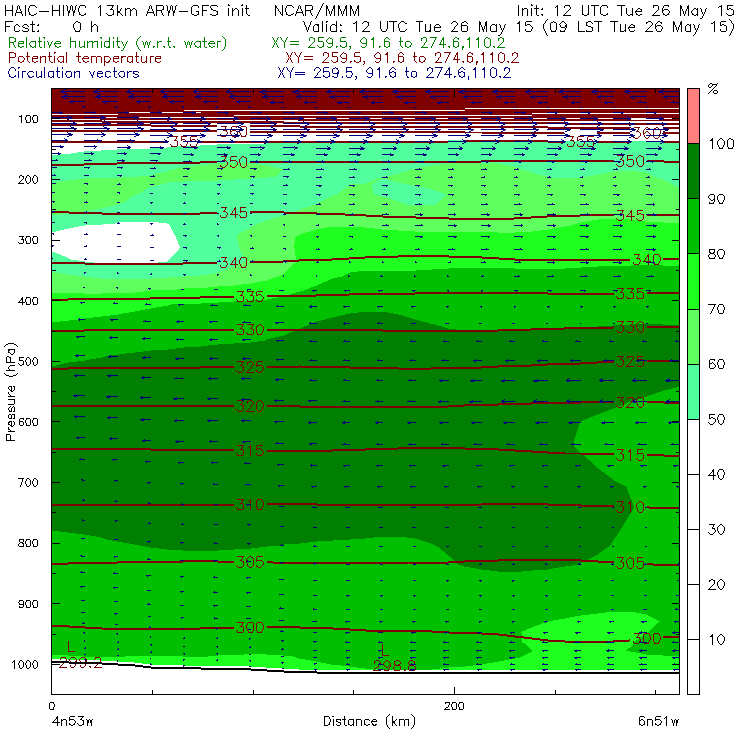Click the blue XY coordinates line
The image size is (740, 740).
coord(394,73)
